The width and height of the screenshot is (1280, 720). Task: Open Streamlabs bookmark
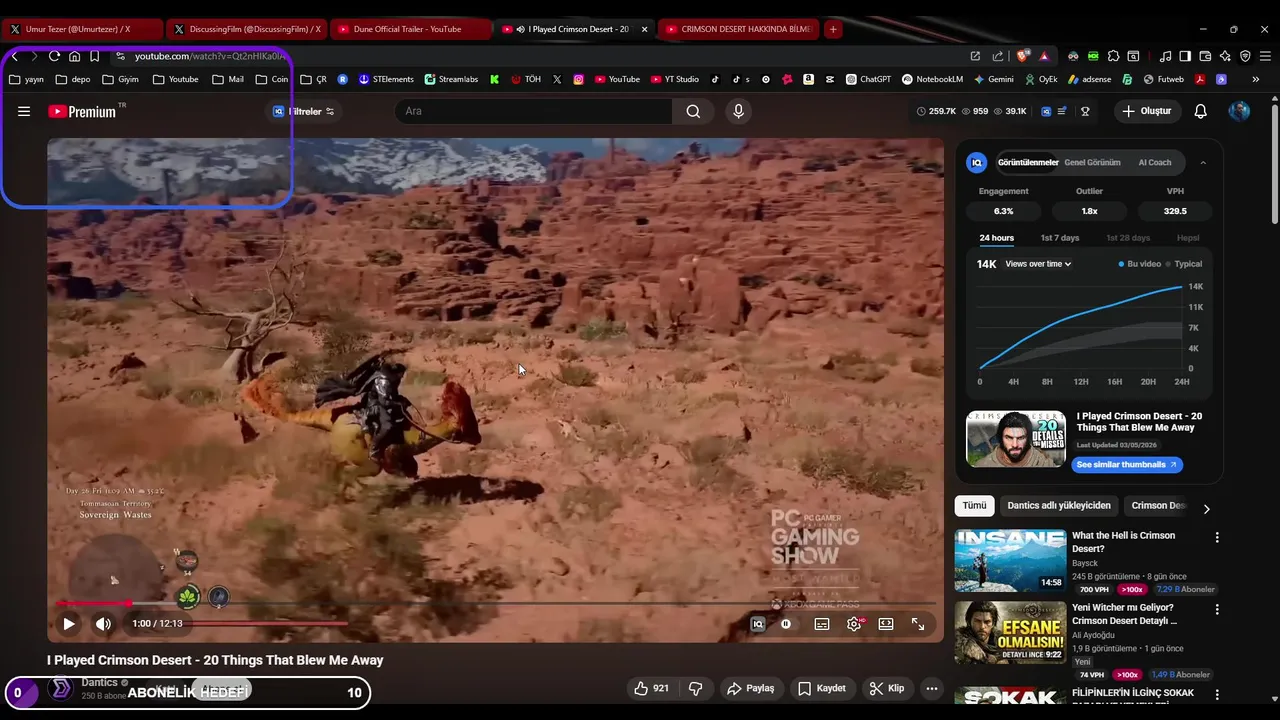point(451,79)
